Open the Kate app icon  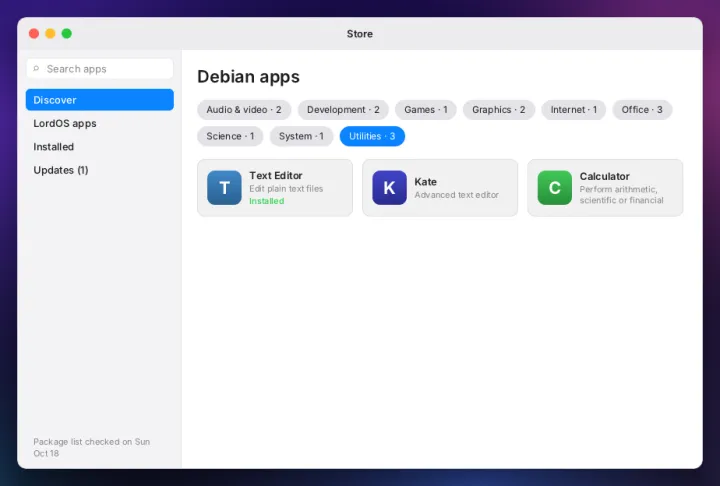tap(389, 187)
